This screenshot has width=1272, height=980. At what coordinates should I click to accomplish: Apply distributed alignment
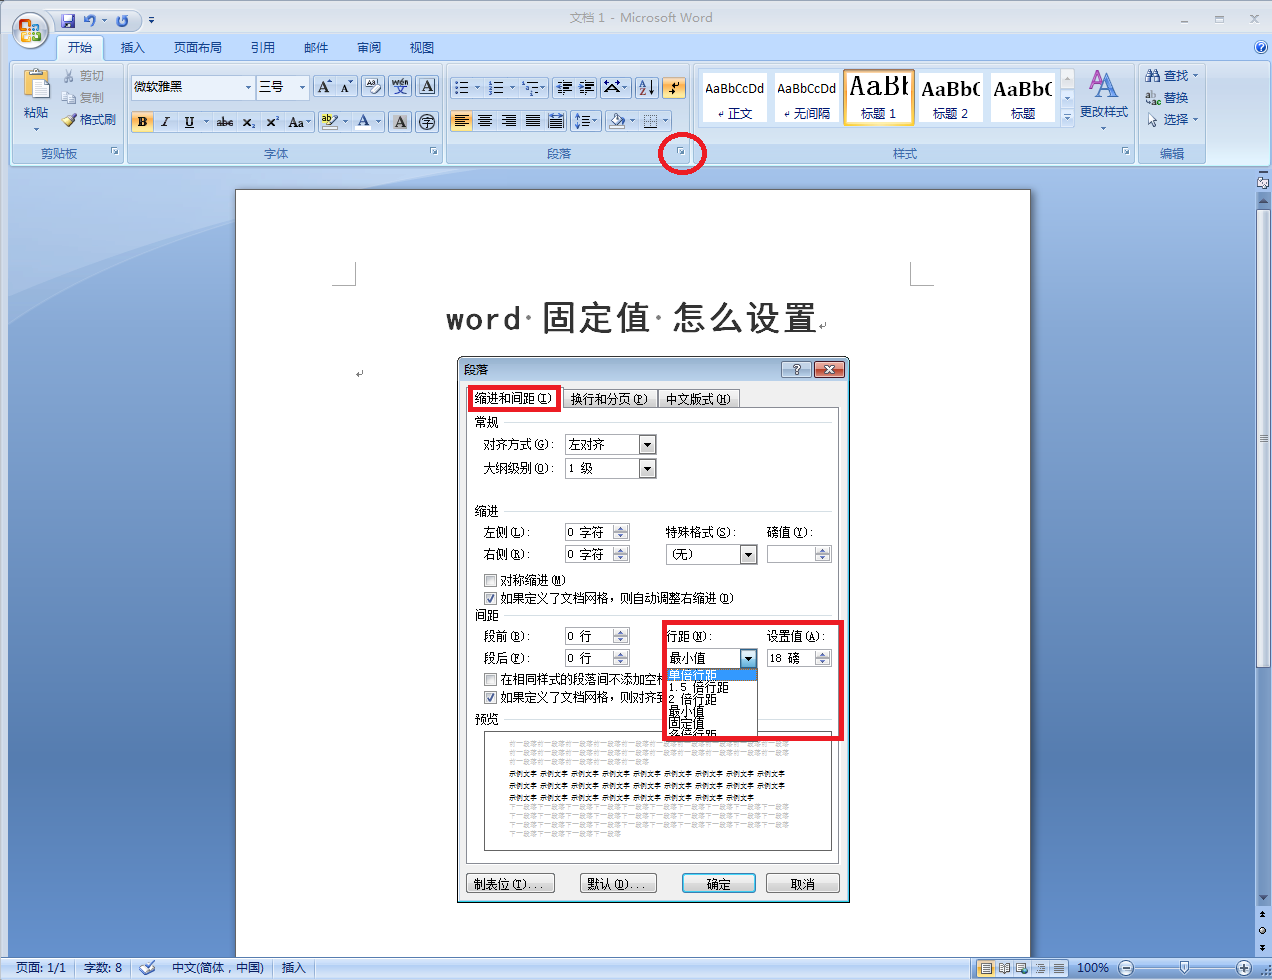(x=557, y=121)
